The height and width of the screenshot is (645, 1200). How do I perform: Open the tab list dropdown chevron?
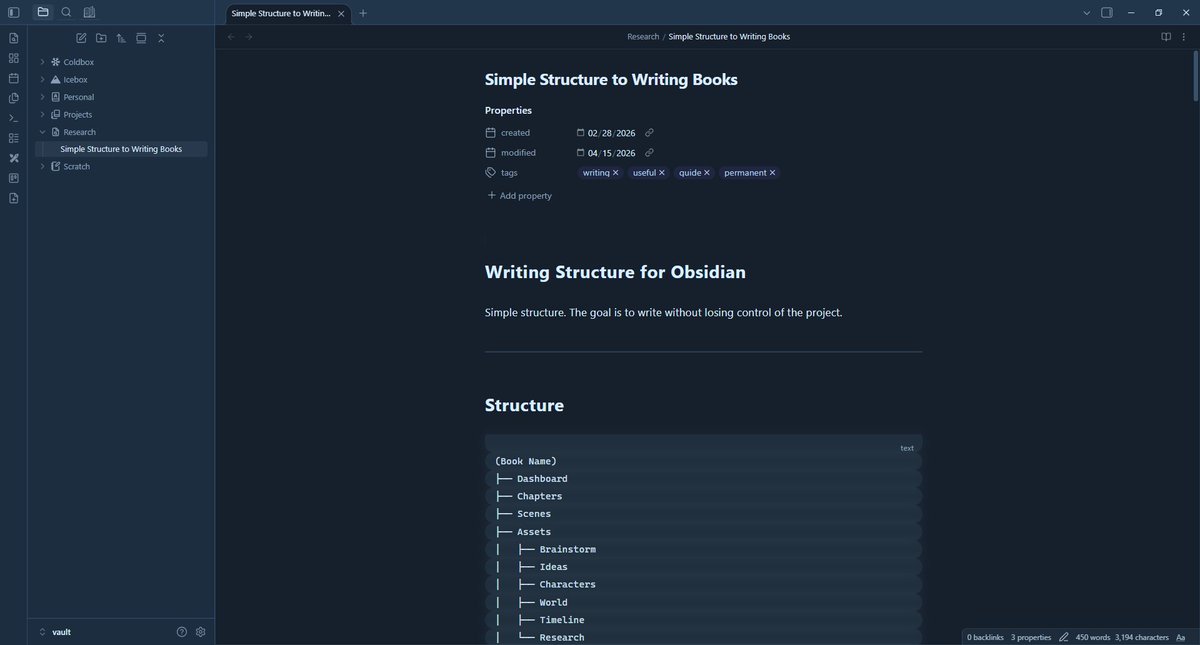pyautogui.click(x=1087, y=13)
